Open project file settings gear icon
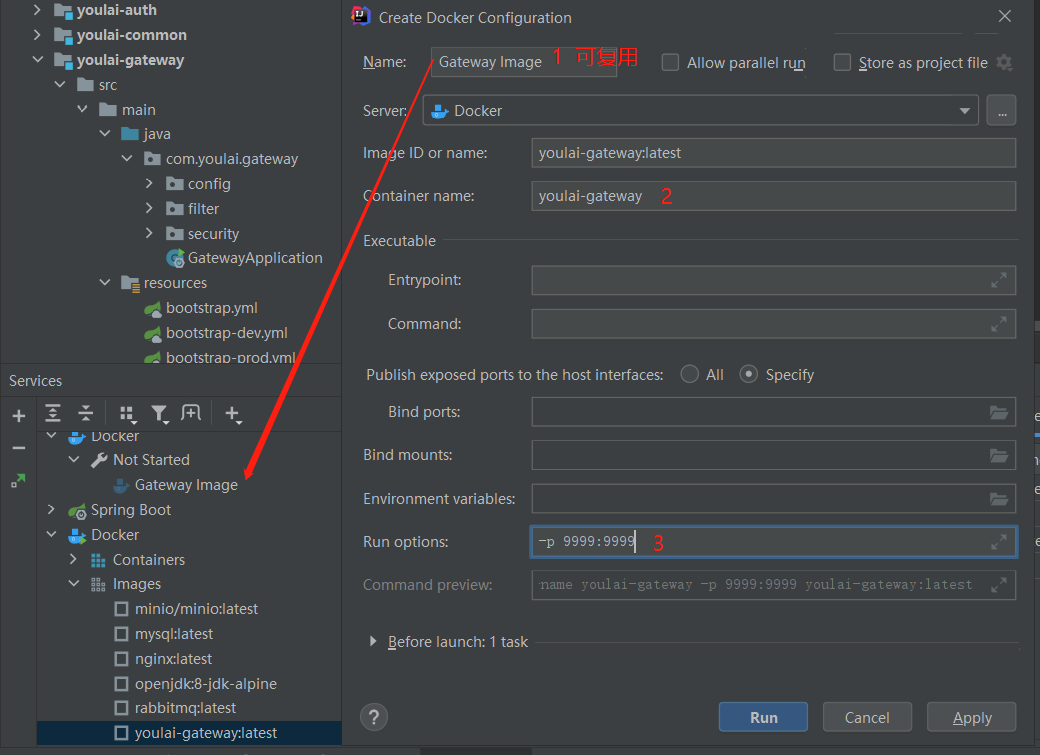 (1004, 62)
